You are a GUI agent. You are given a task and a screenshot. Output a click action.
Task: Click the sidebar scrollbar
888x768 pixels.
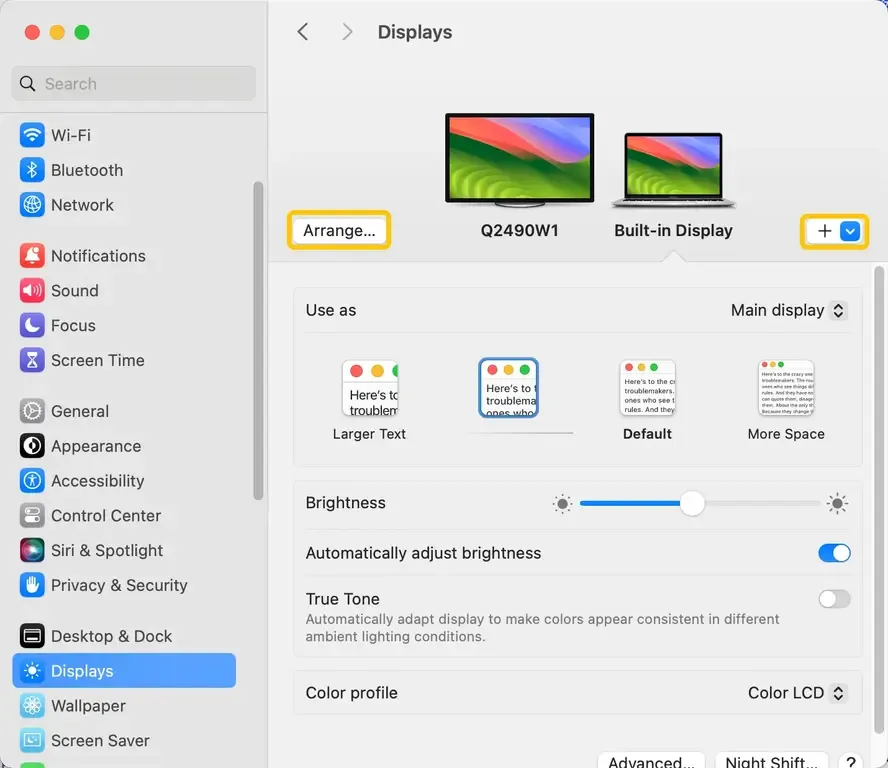pyautogui.click(x=258, y=341)
